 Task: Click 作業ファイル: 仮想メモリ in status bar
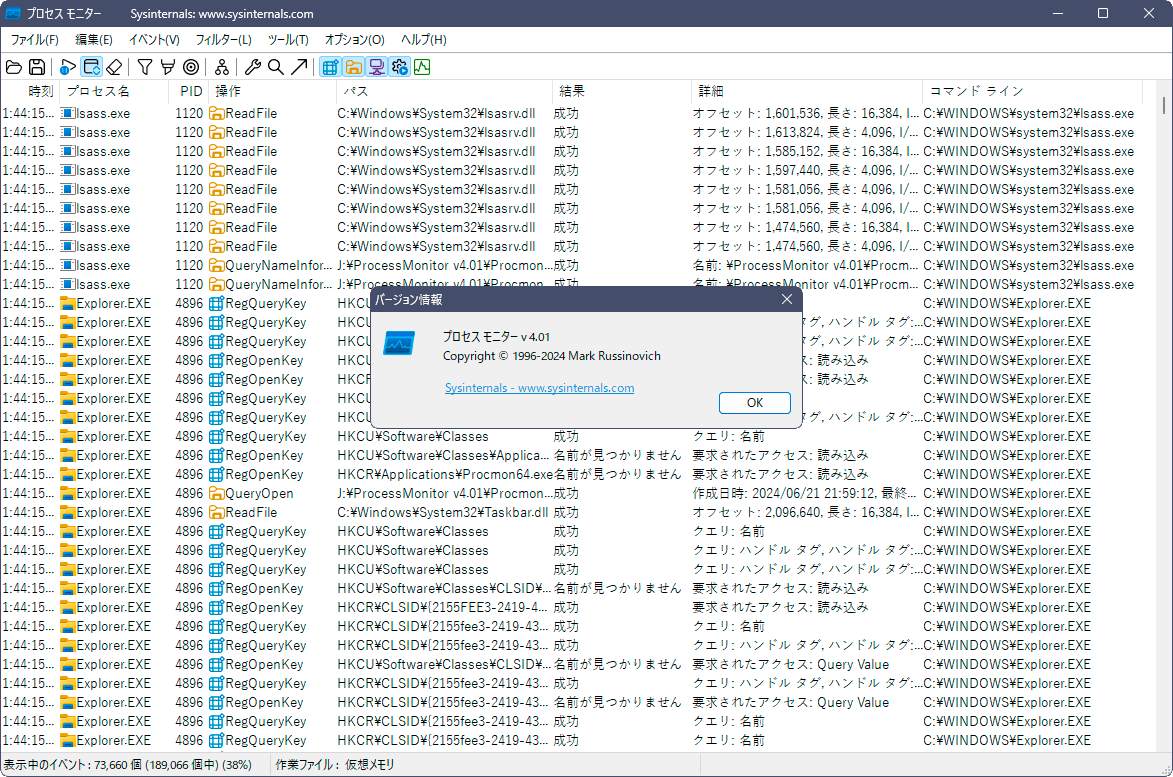[x=334, y=764]
